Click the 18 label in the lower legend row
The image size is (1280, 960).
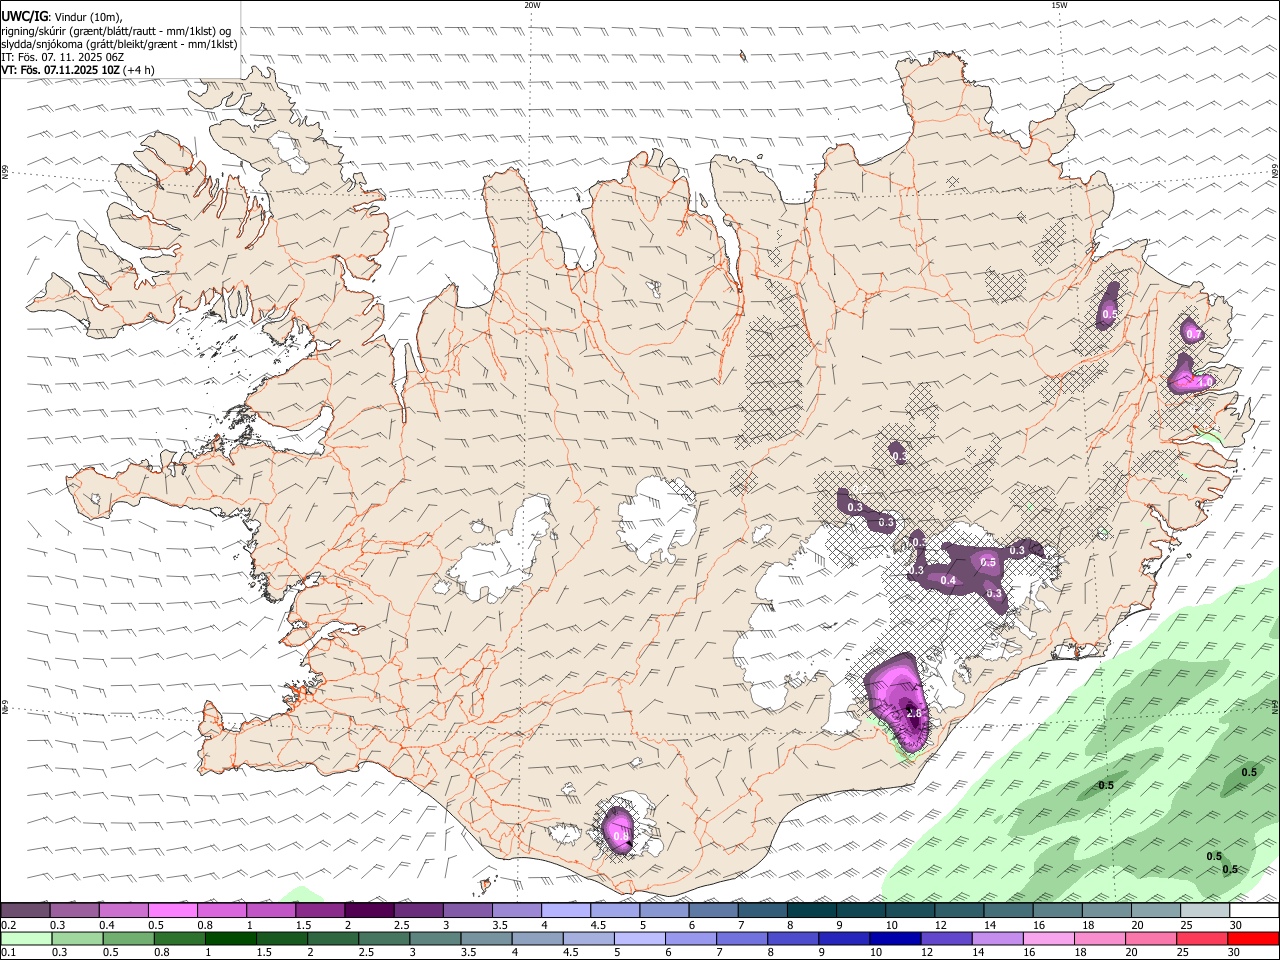click(x=1079, y=953)
